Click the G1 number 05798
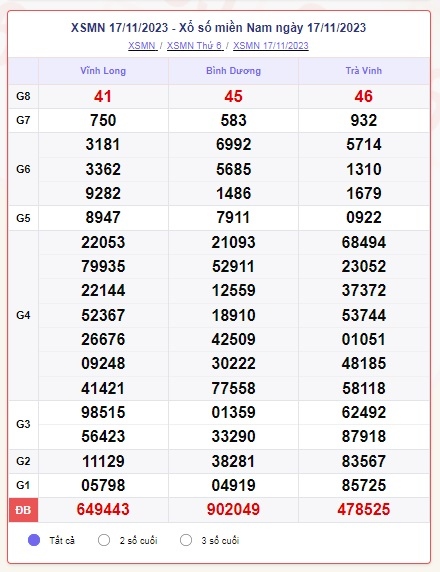Screen dimensions: 440x572 click(x=103, y=485)
